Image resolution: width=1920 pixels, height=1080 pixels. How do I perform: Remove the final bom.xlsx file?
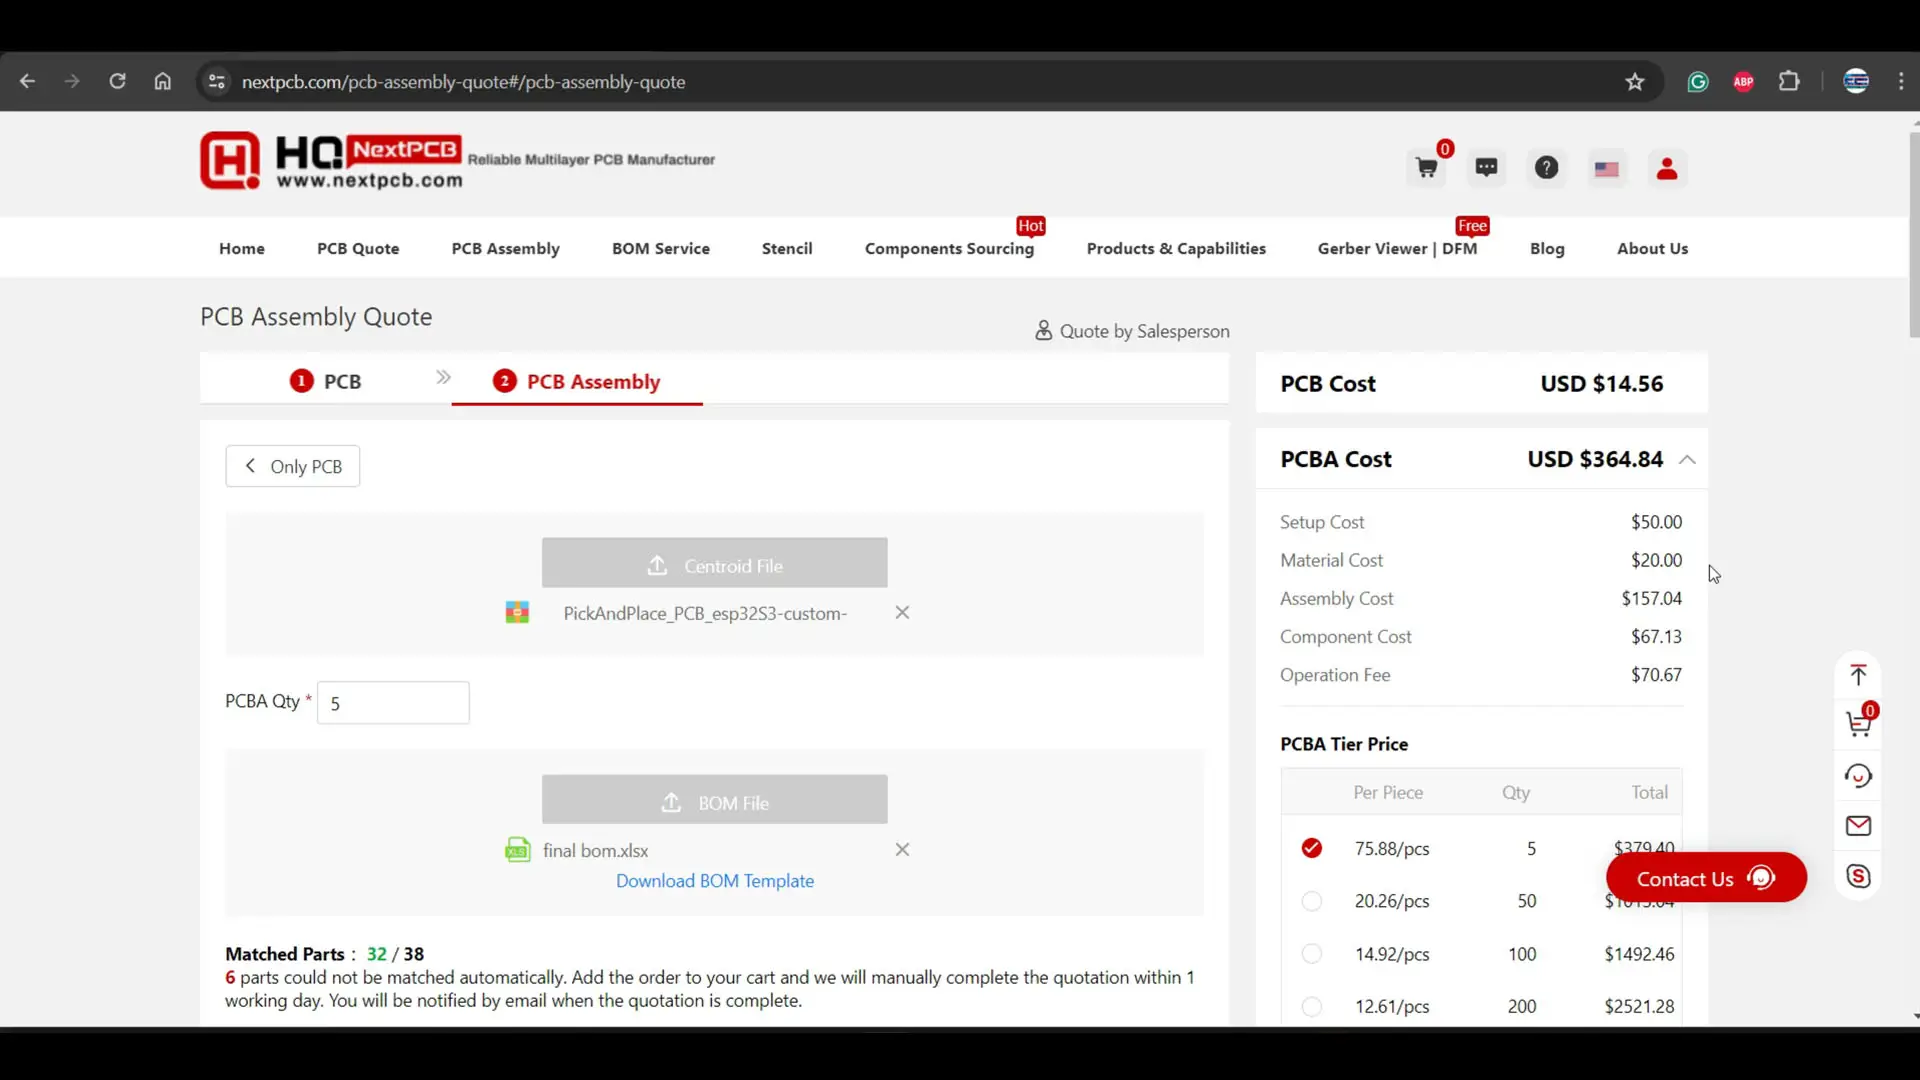click(902, 850)
